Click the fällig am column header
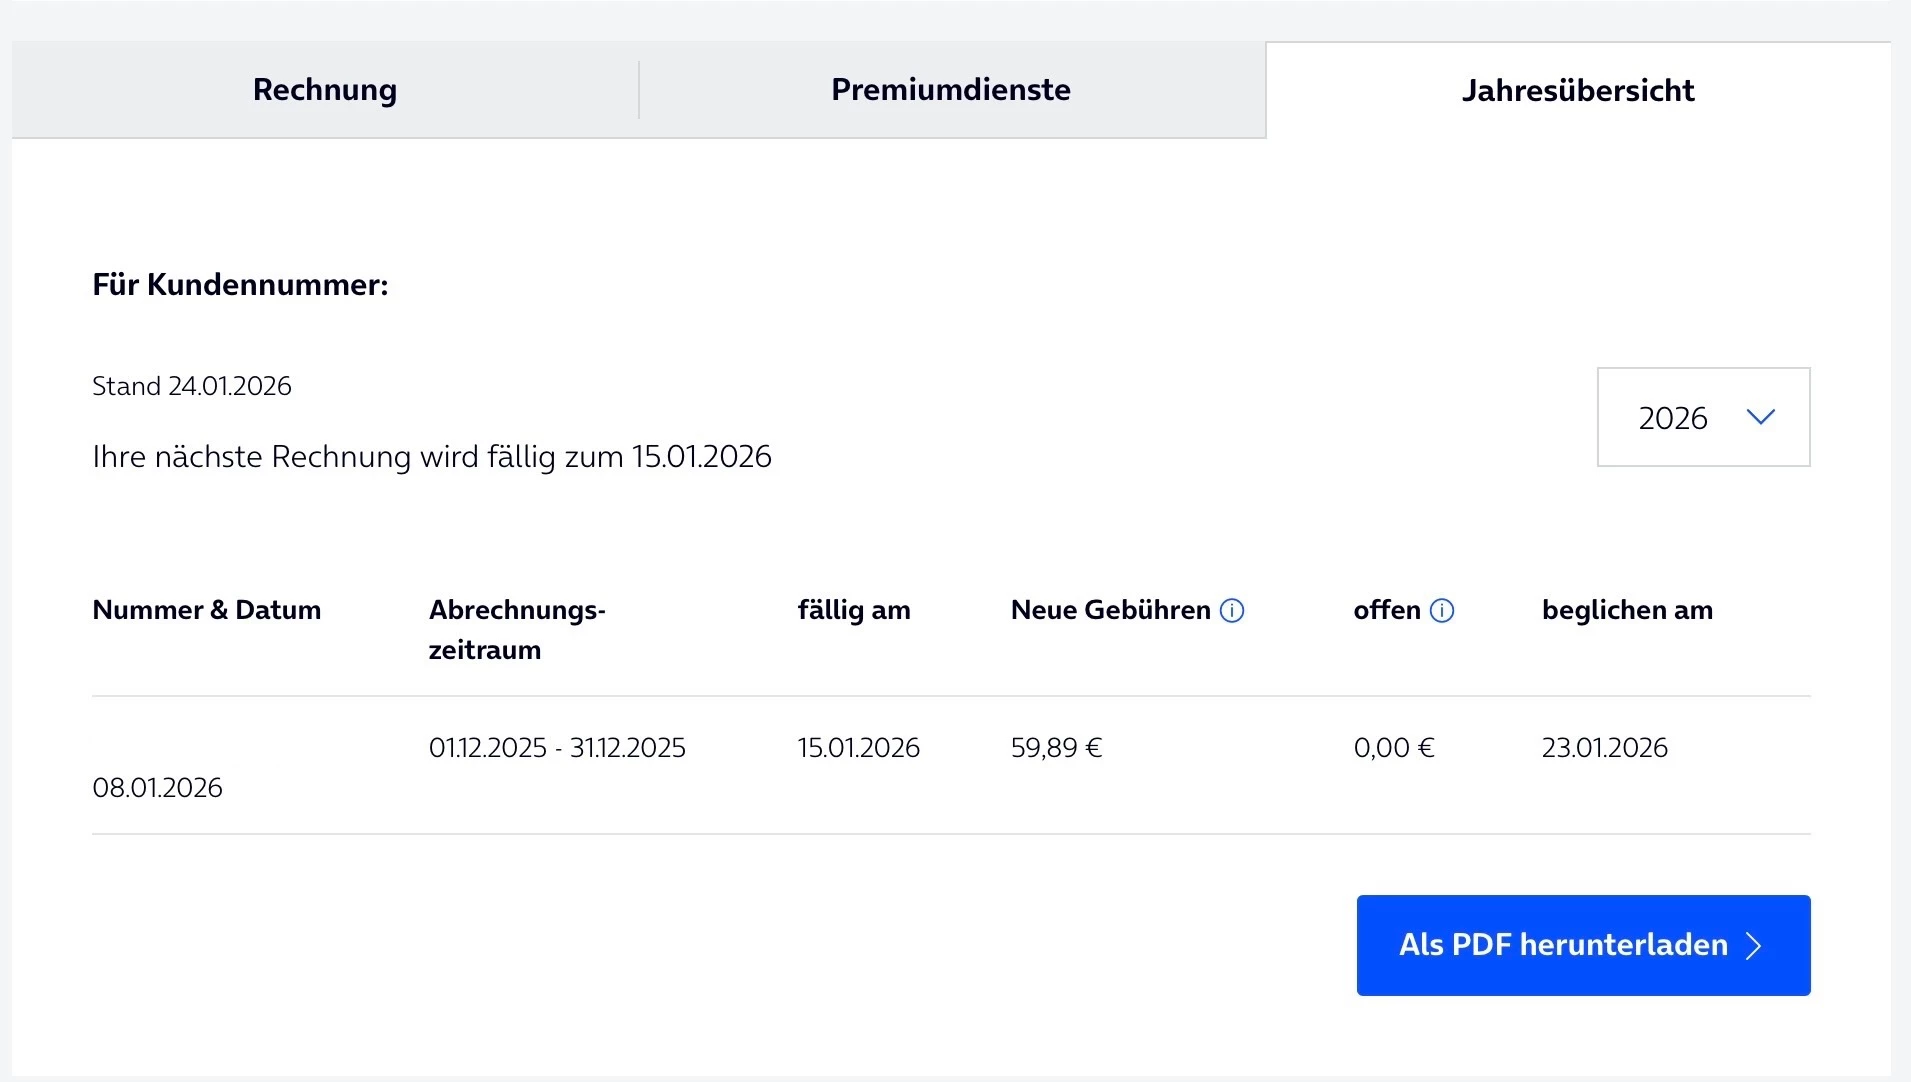This screenshot has height=1082, width=1911. tap(854, 610)
